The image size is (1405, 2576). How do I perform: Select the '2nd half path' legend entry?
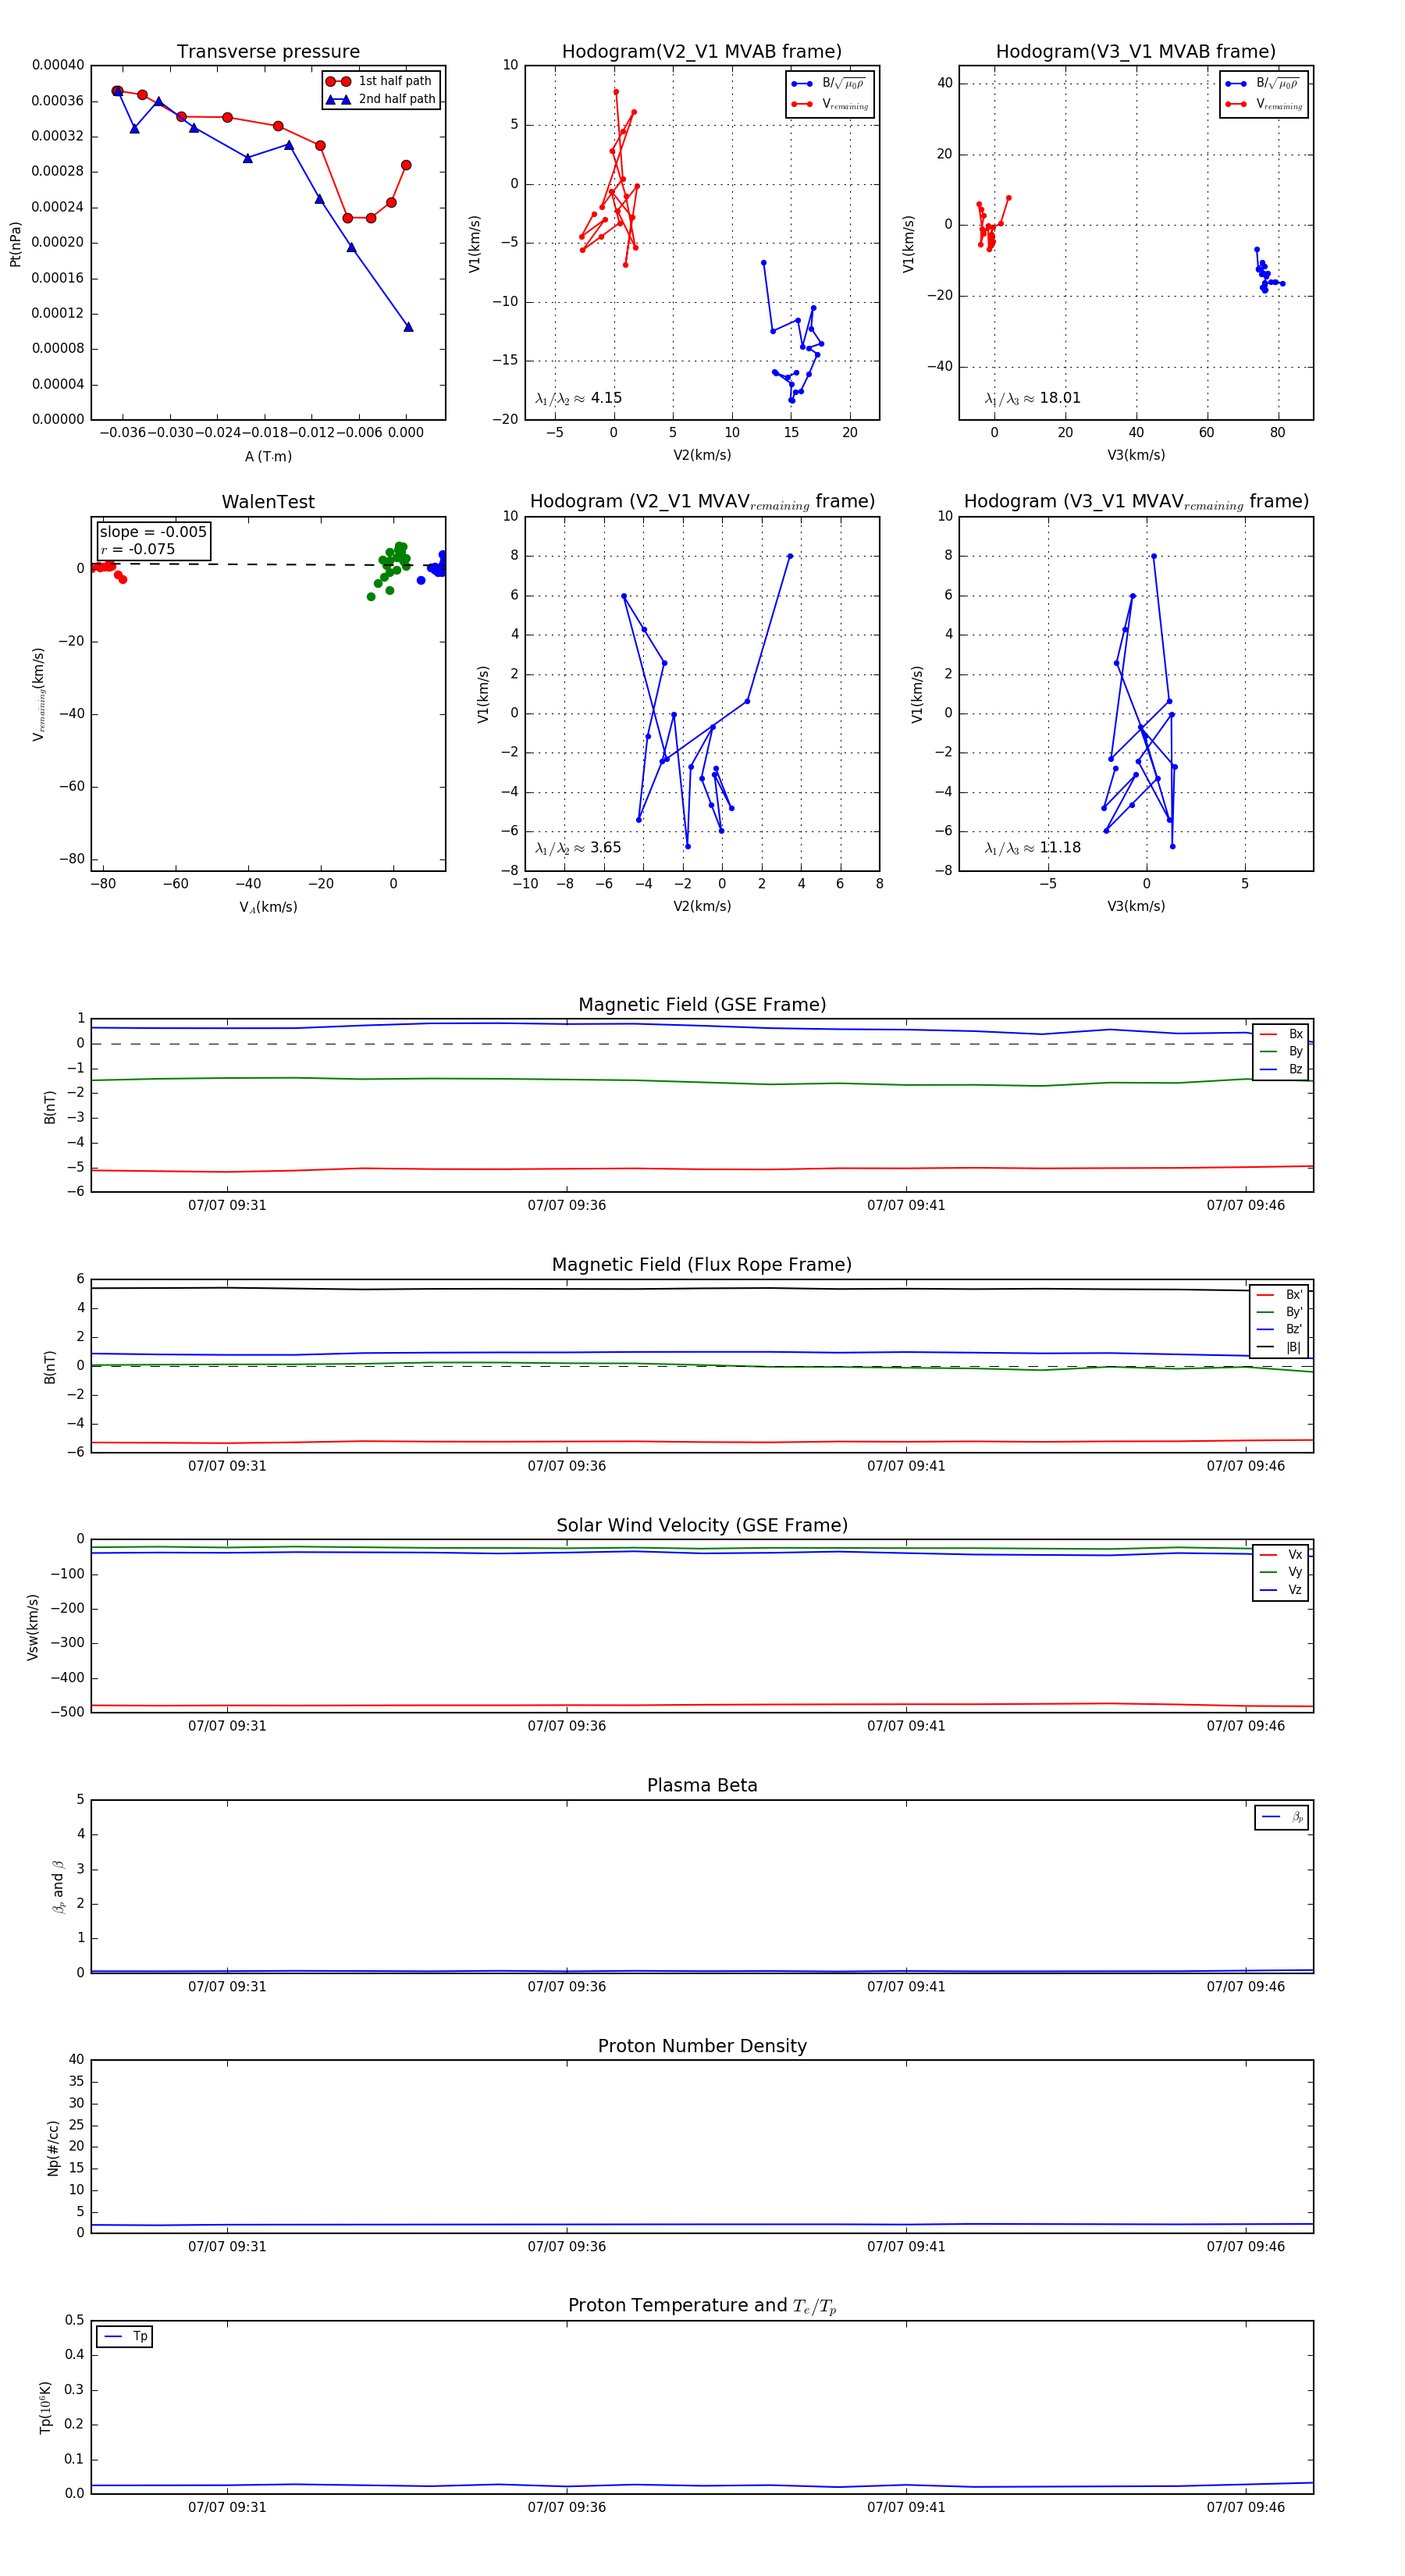point(381,99)
